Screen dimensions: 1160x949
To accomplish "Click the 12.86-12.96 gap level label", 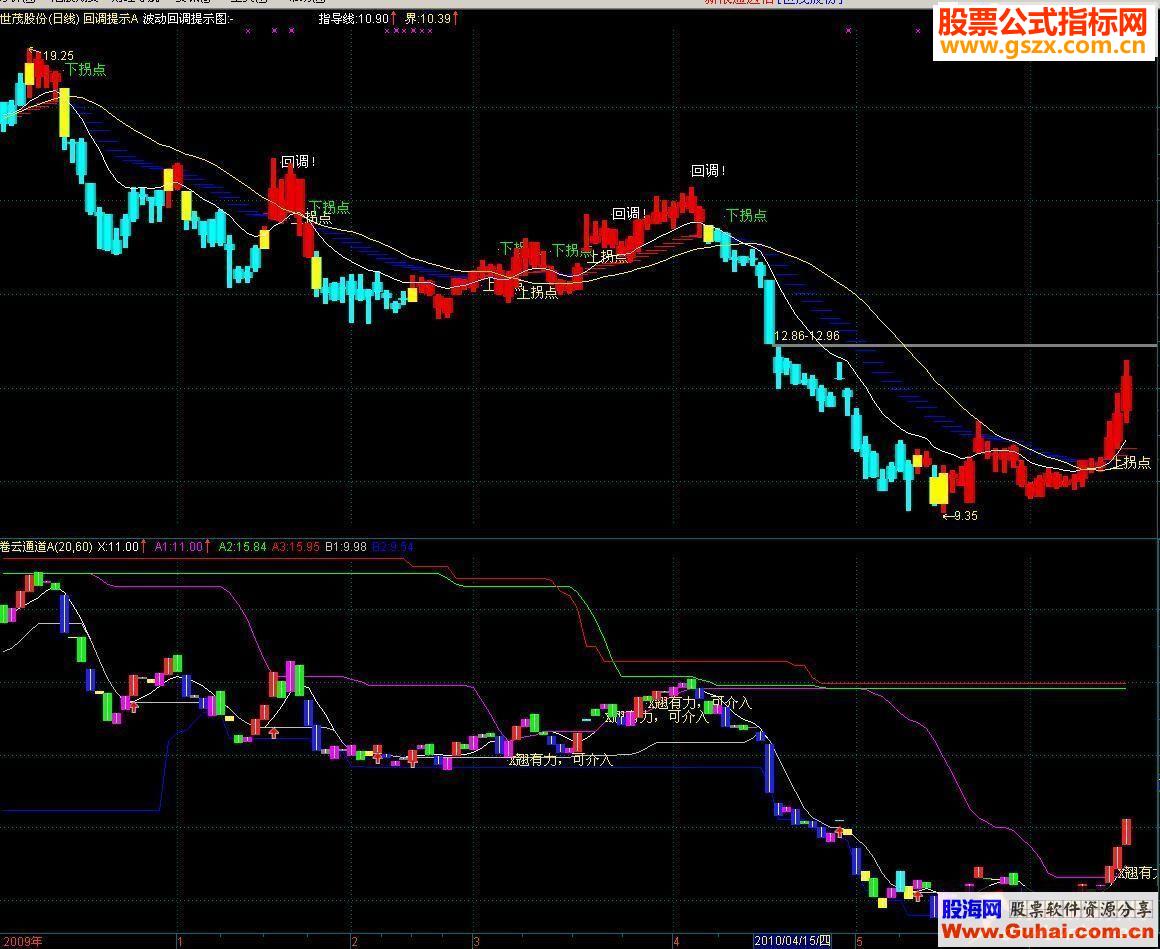I will (x=806, y=336).
